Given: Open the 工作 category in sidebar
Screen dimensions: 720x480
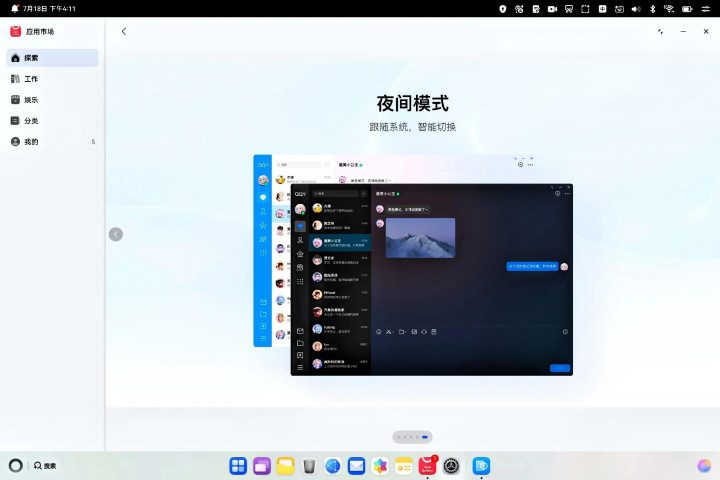Looking at the screenshot, I should point(52,79).
